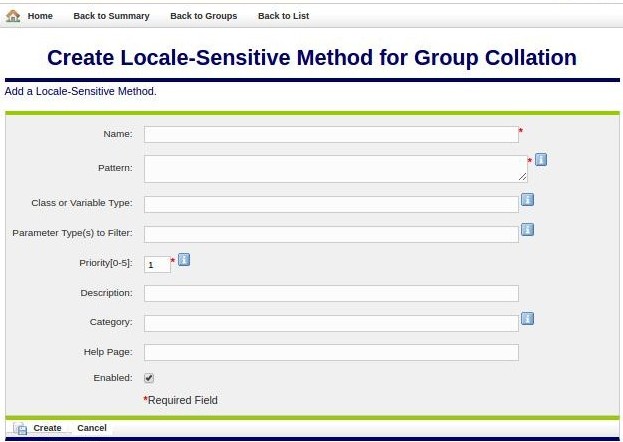Click the Create button's disk icon

point(21,428)
